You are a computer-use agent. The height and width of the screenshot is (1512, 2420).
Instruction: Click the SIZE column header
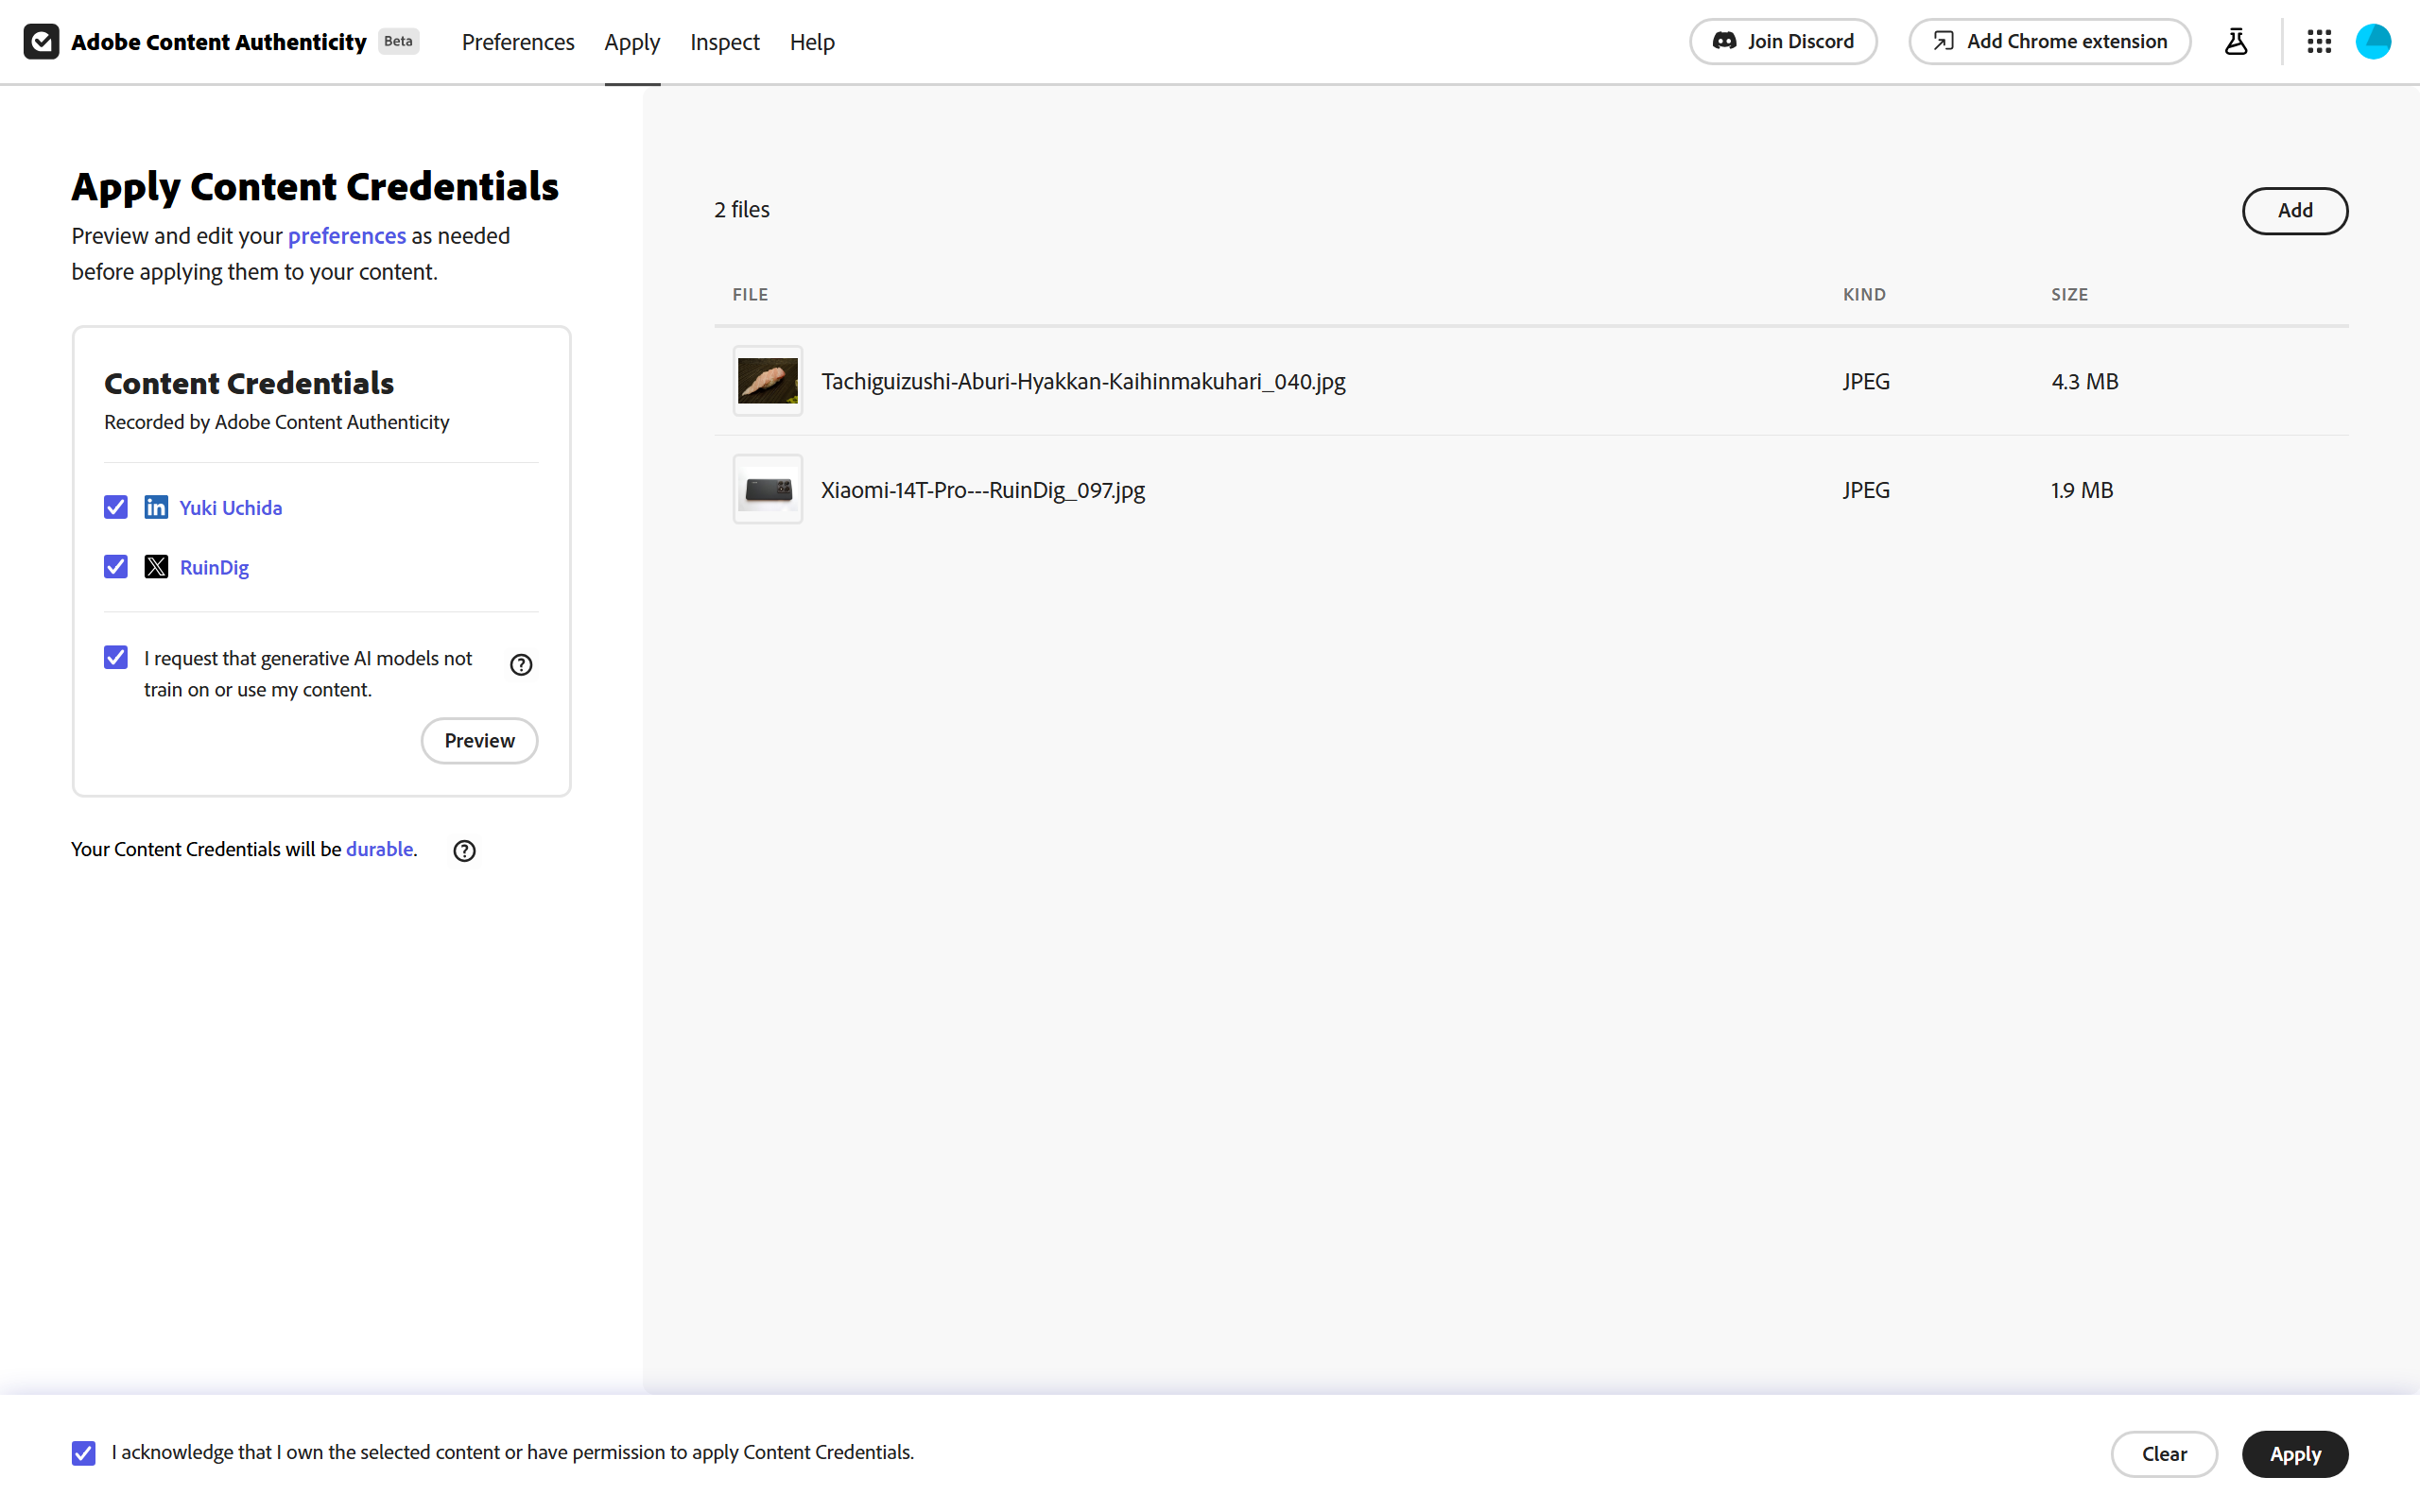click(x=2069, y=295)
